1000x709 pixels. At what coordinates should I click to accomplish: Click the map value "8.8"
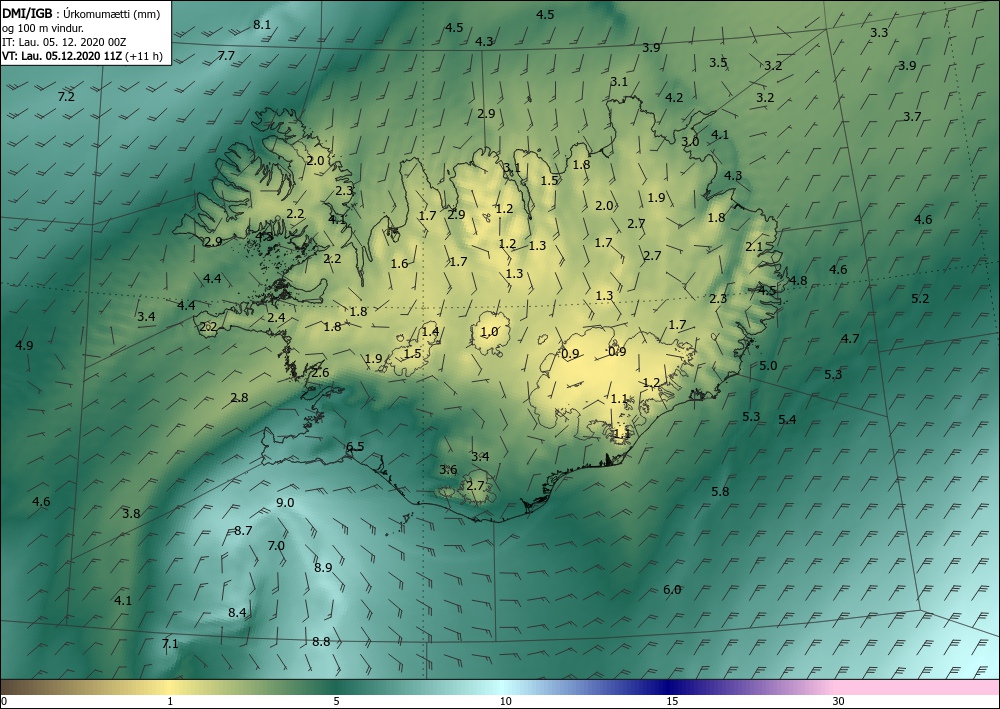[x=321, y=641]
